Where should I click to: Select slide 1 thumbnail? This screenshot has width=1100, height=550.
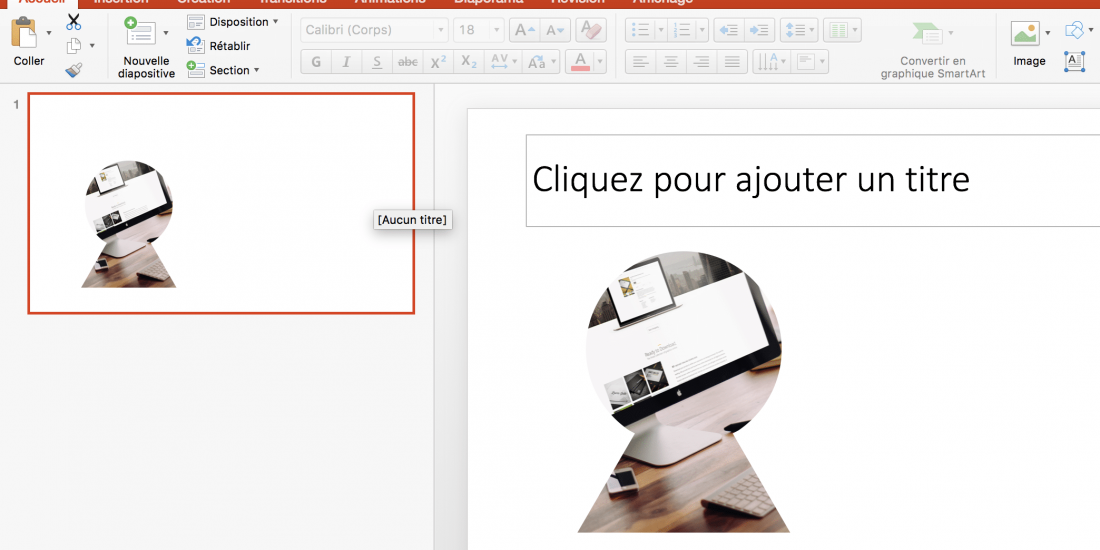point(221,203)
